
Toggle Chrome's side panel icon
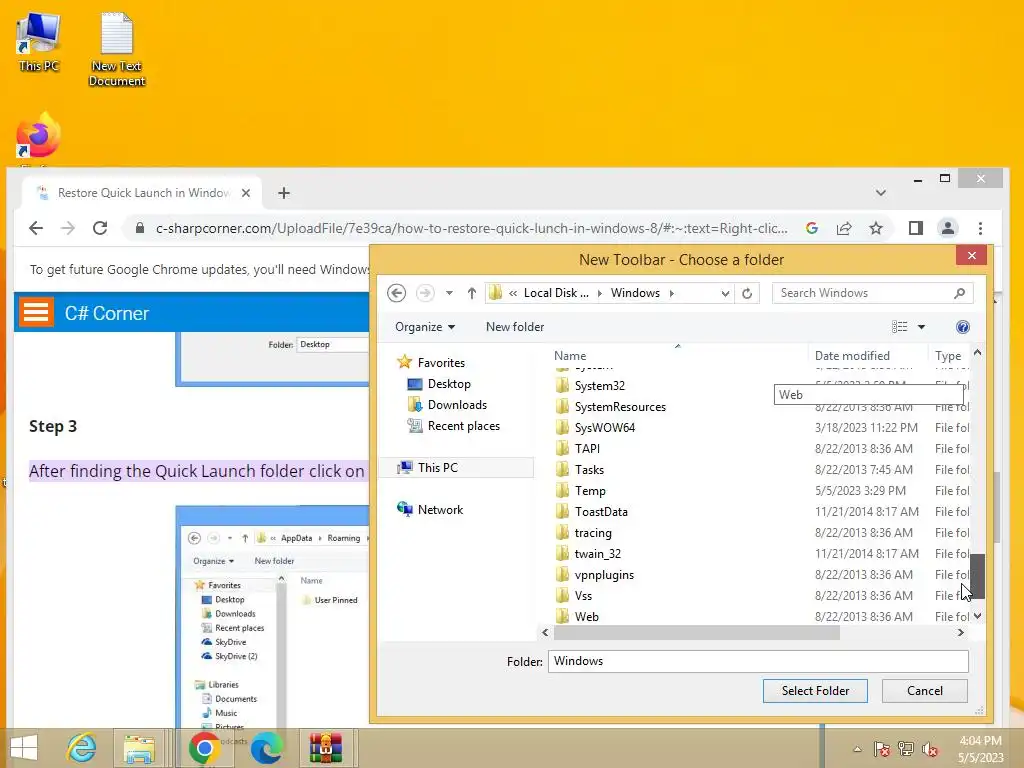click(x=916, y=228)
